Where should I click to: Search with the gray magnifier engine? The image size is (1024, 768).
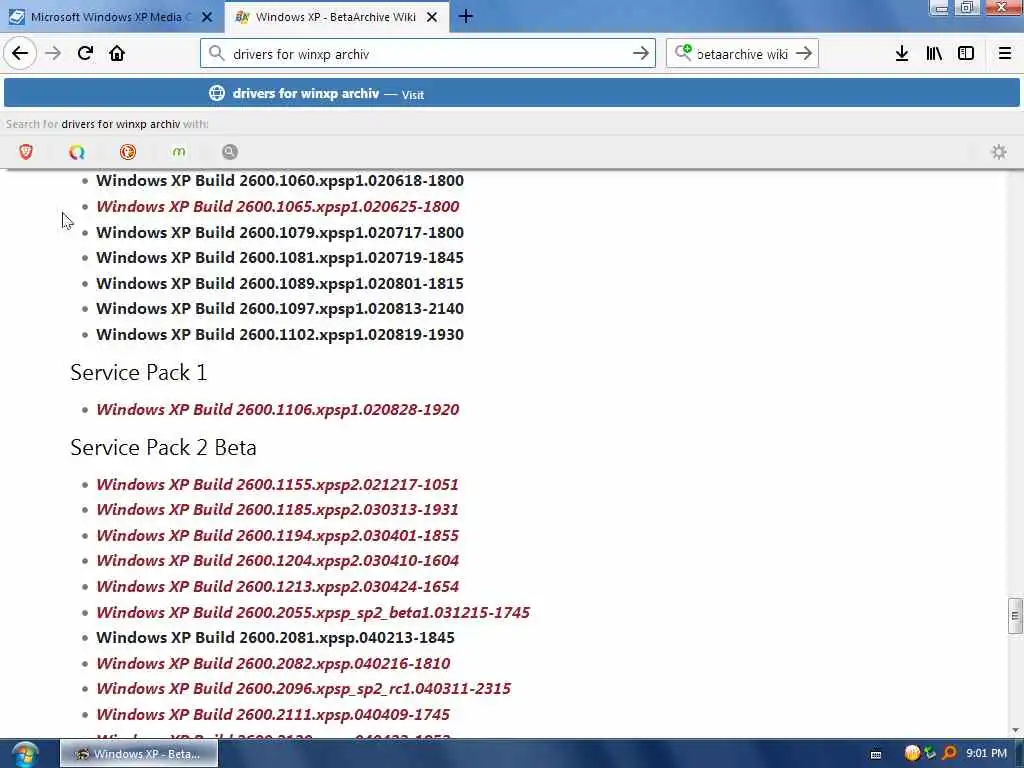(x=230, y=152)
